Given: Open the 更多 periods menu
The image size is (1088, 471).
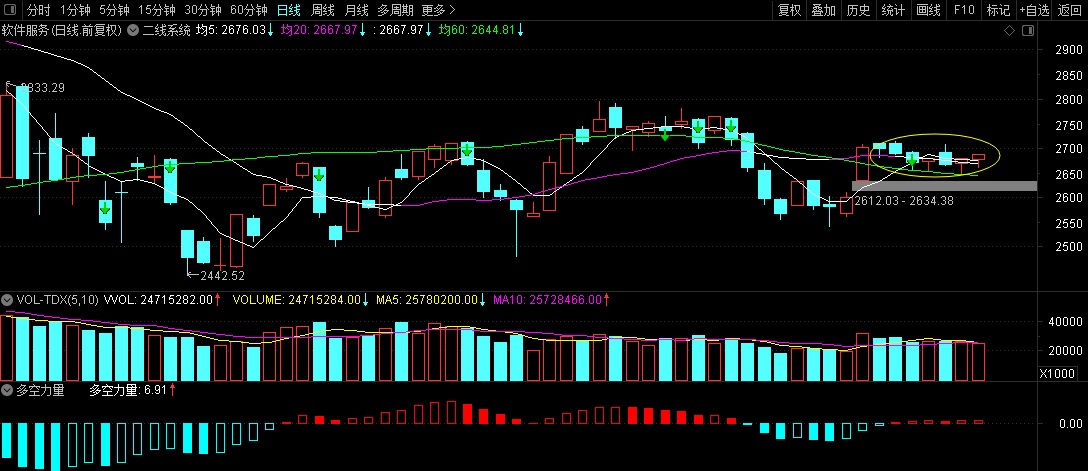Looking at the screenshot, I should [437, 10].
